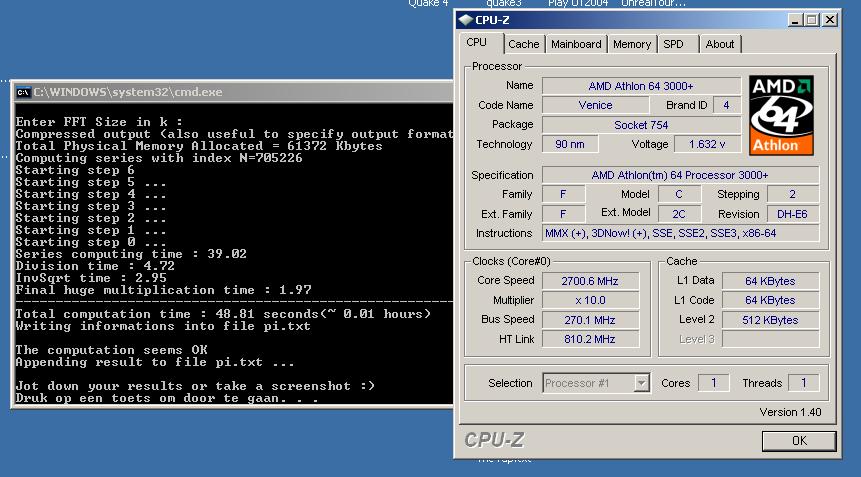
Task: Click the Total computation time line in cmd
Action: (x=223, y=314)
